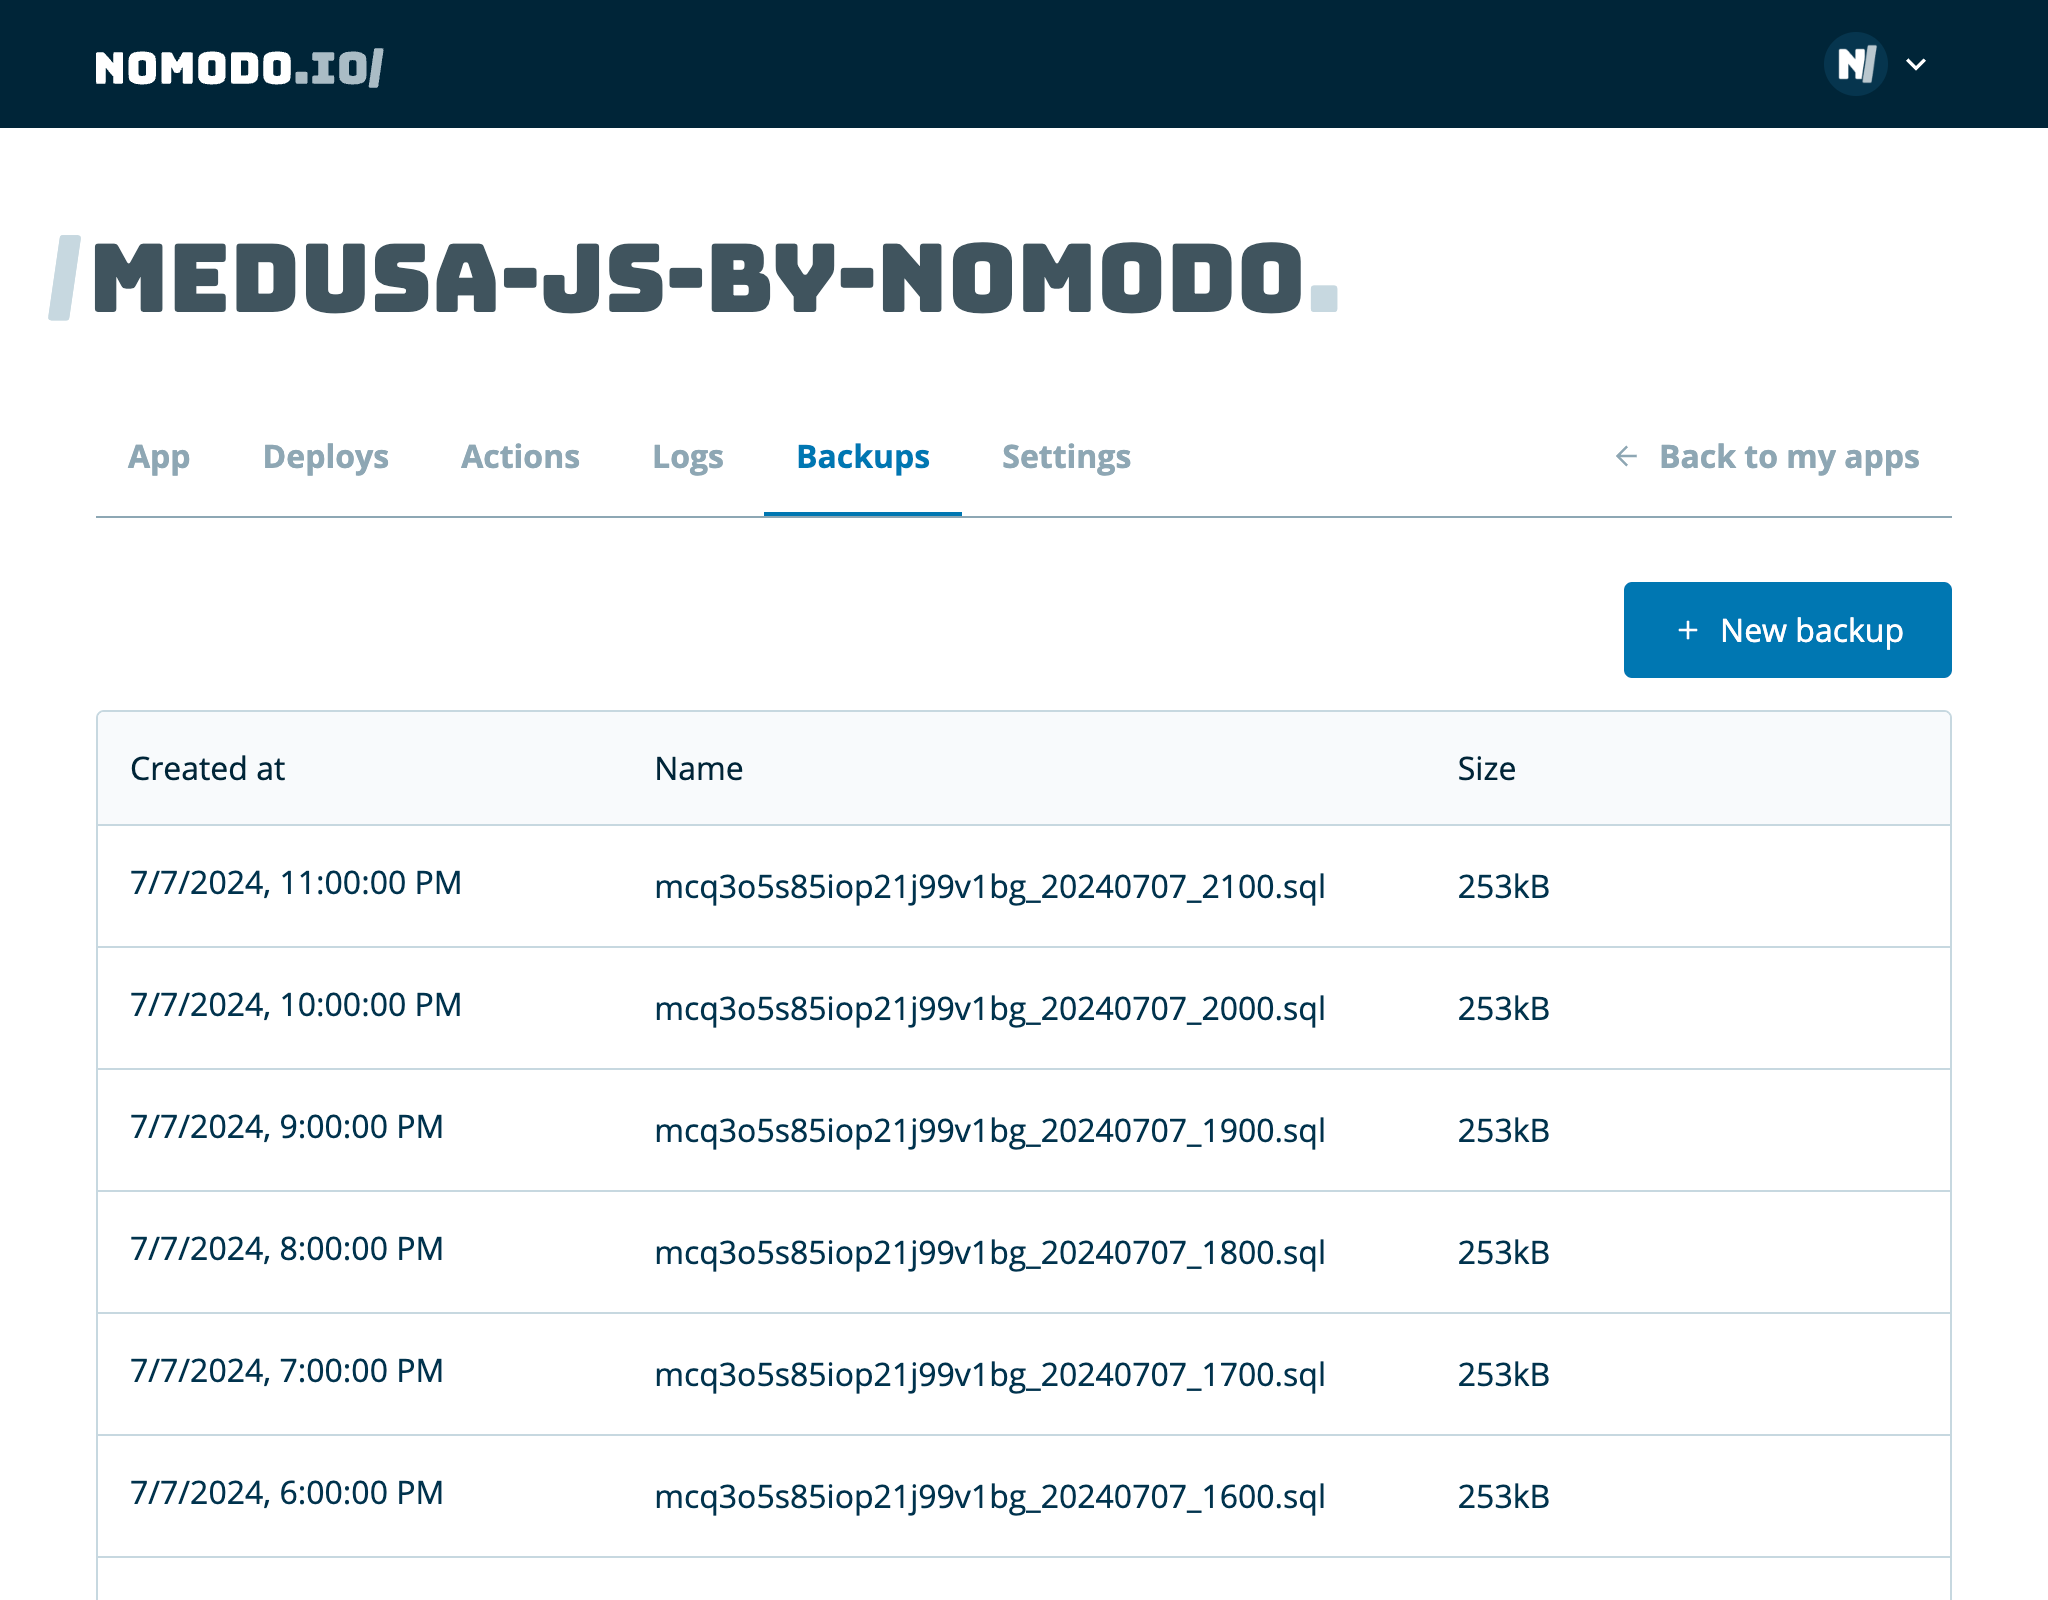
Task: Click the back arrow icon beside 'Back to my apps'
Action: [1626, 457]
